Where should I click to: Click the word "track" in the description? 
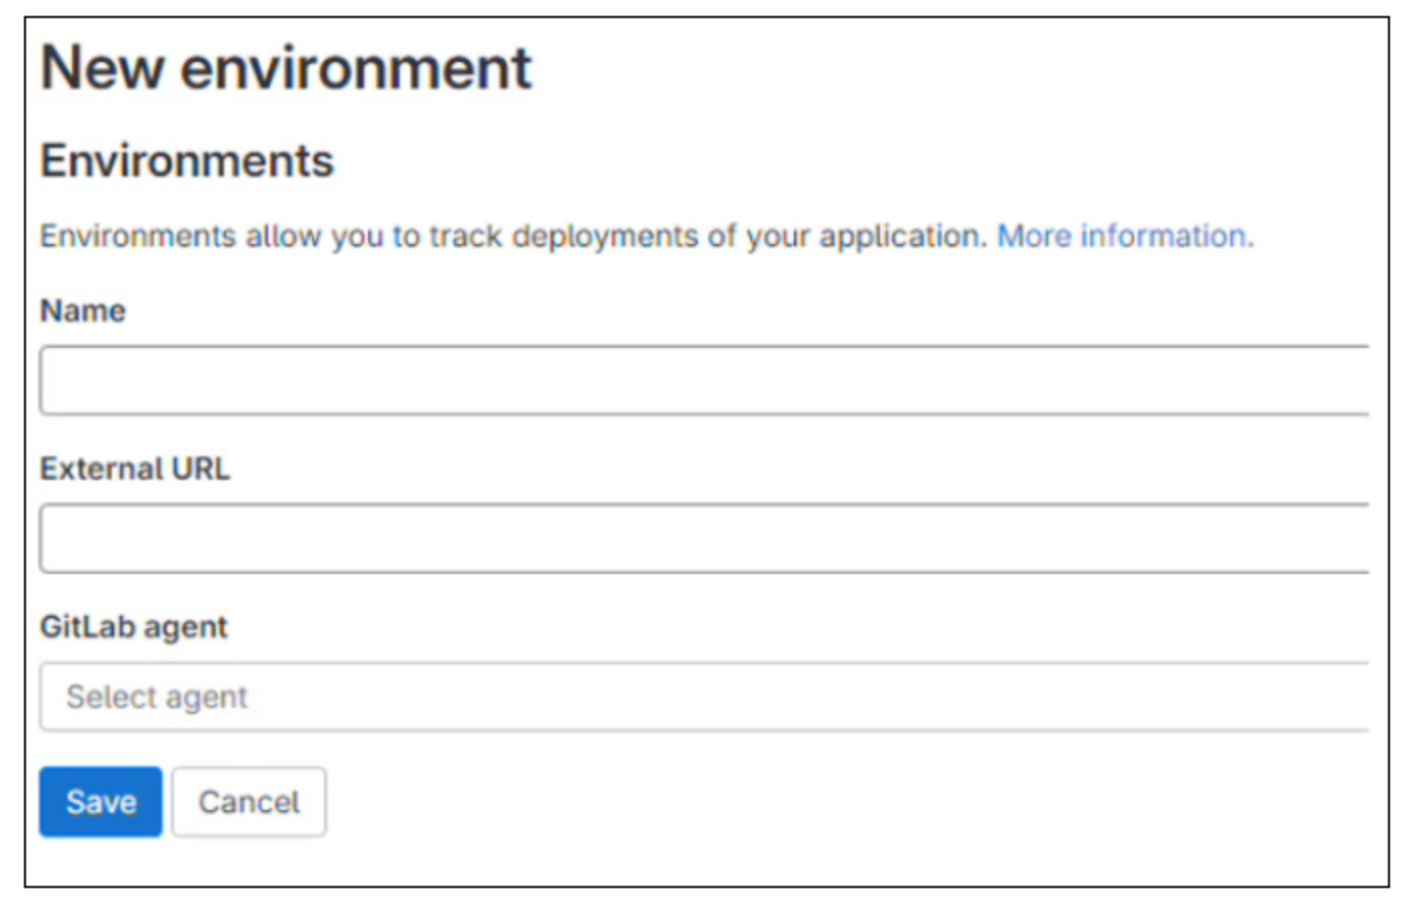[465, 236]
